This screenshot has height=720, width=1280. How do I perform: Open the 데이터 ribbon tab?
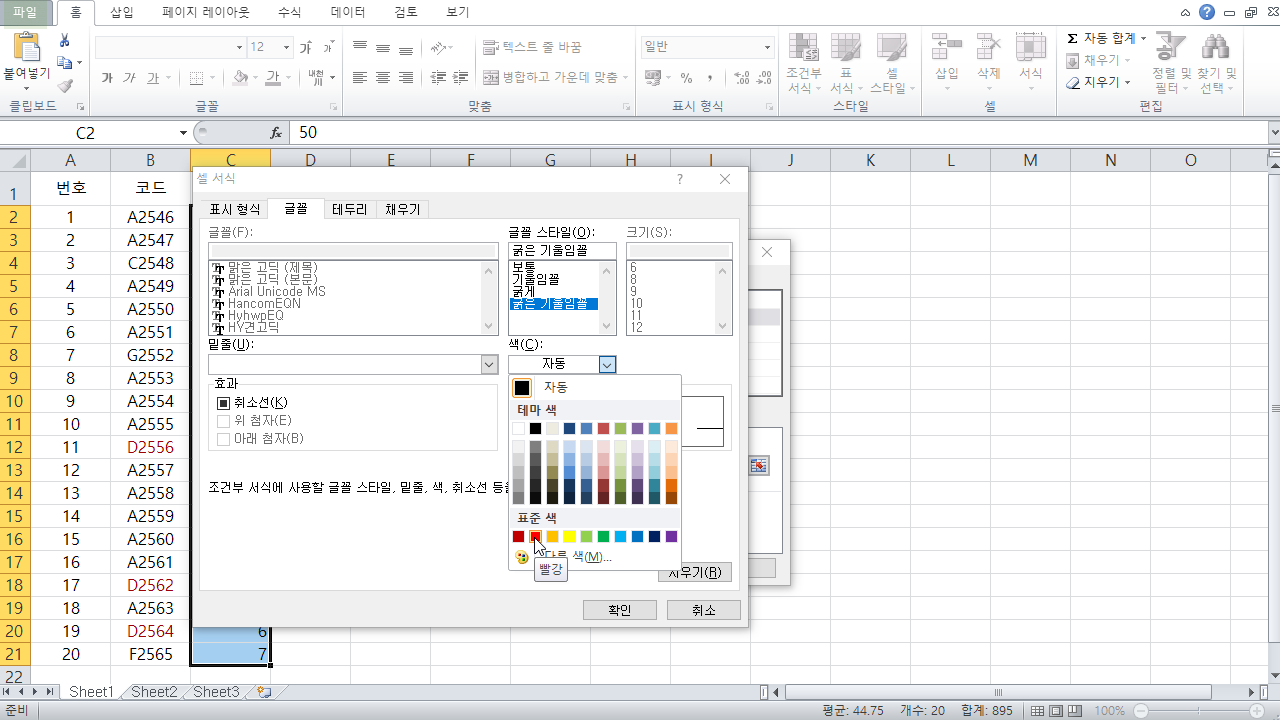[347, 12]
